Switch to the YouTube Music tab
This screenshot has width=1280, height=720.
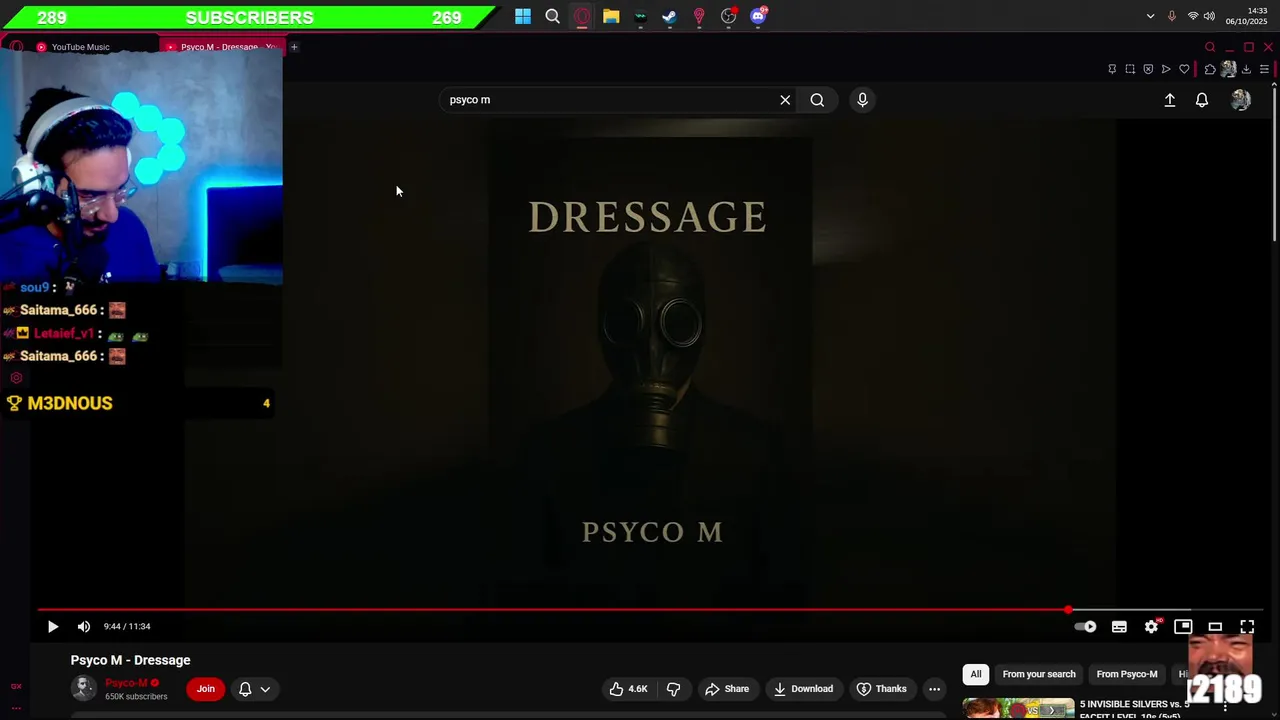coord(80,47)
